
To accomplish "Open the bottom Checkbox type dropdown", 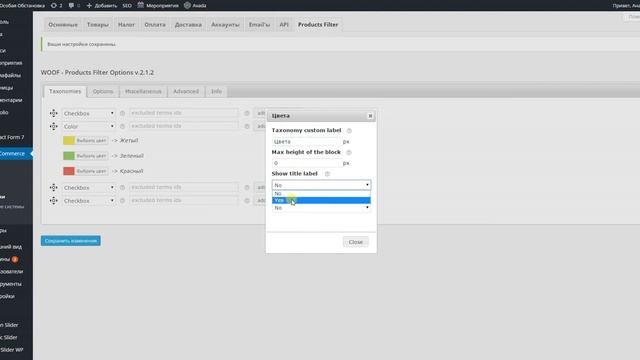I will [88, 201].
